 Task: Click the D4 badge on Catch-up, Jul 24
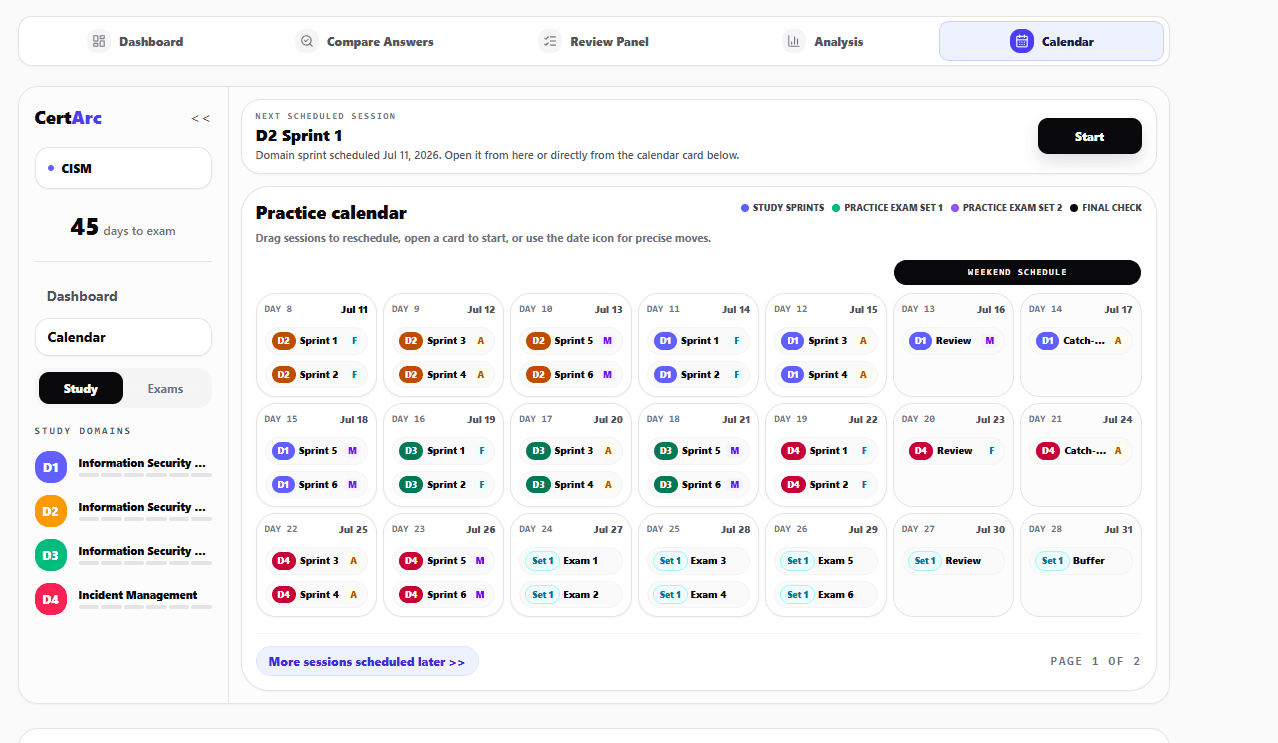point(1048,451)
